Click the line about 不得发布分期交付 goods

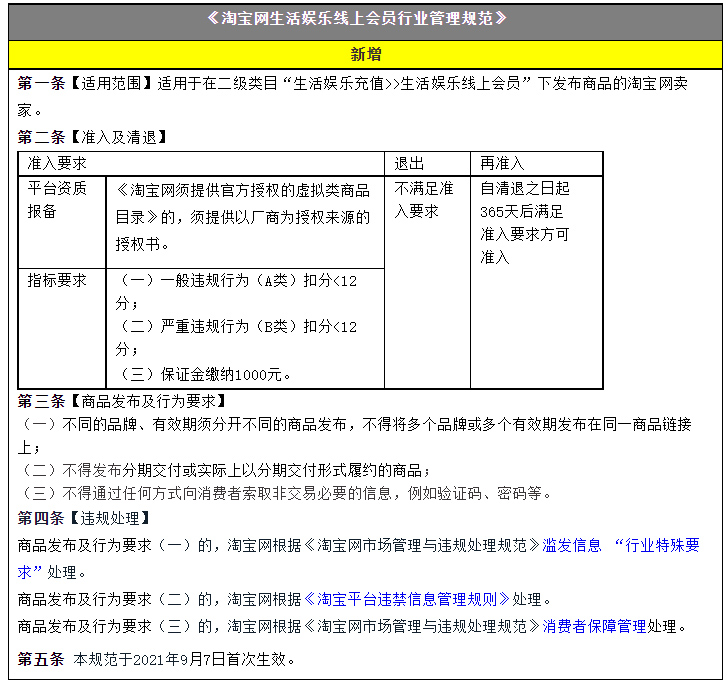click(225, 470)
